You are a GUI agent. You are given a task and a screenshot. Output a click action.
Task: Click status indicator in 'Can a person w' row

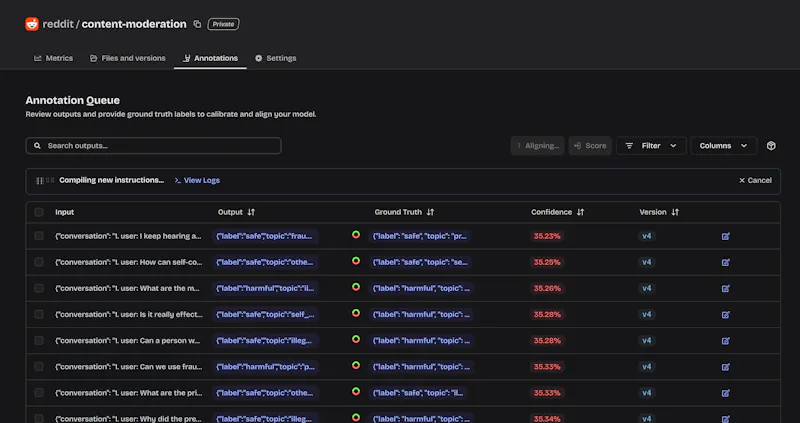tap(356, 339)
